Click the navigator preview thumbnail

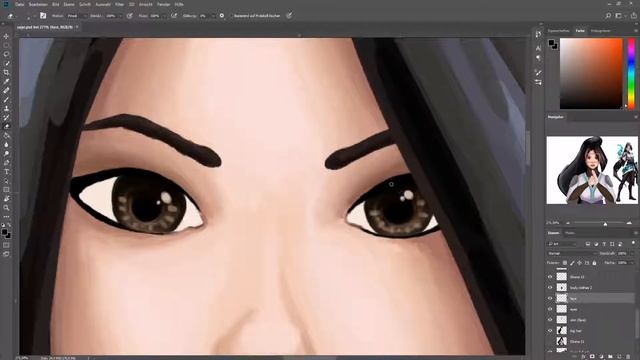pyautogui.click(x=592, y=170)
